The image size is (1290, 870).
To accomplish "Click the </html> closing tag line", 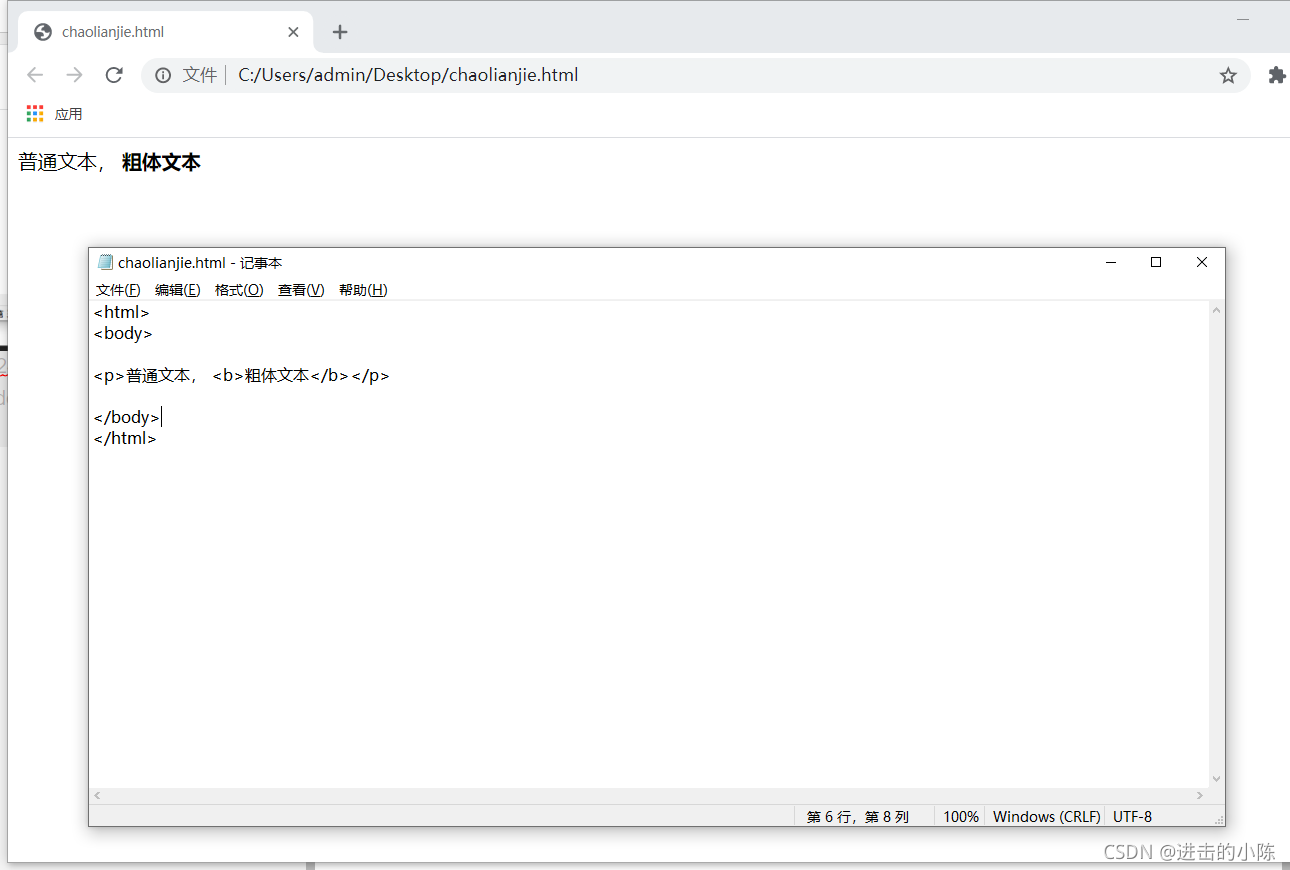I will coord(125,438).
